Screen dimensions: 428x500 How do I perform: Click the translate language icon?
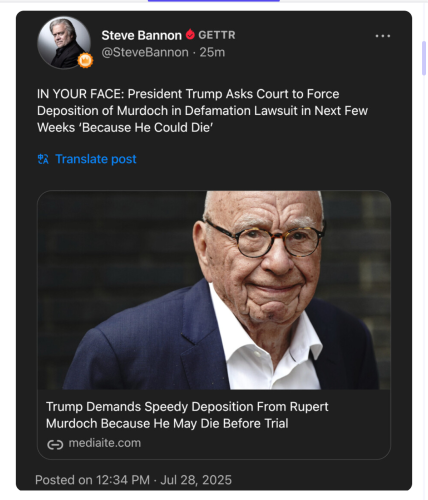[43, 159]
